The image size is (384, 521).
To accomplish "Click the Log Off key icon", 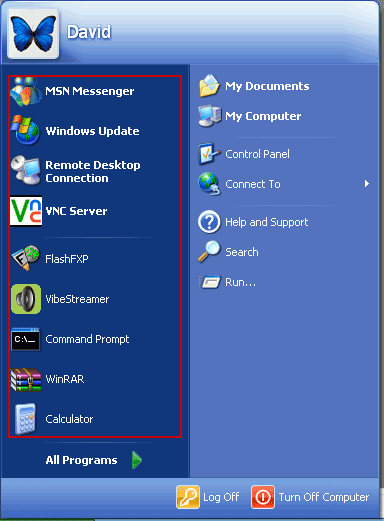I will pos(188,497).
